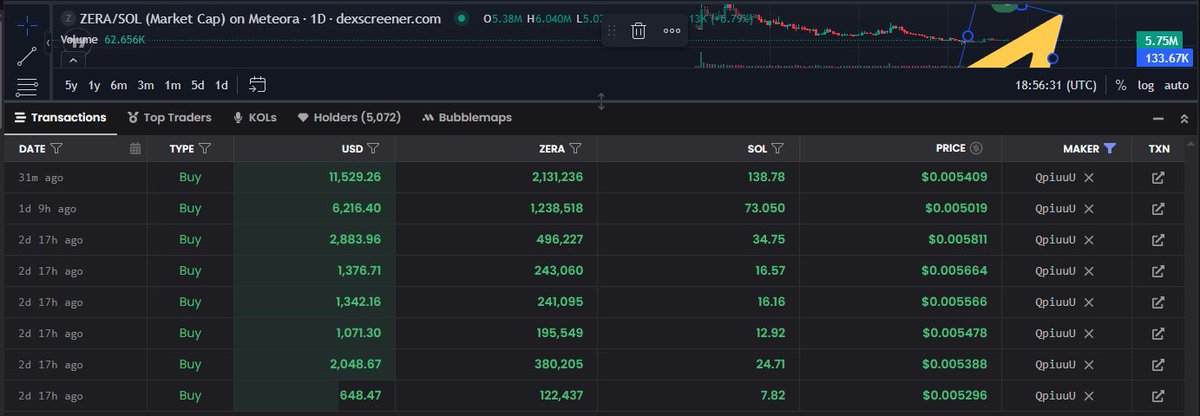1200x416 pixels.
Task: Click maker QpiuuU on 2,048.67 row
Action: pos(1055,364)
